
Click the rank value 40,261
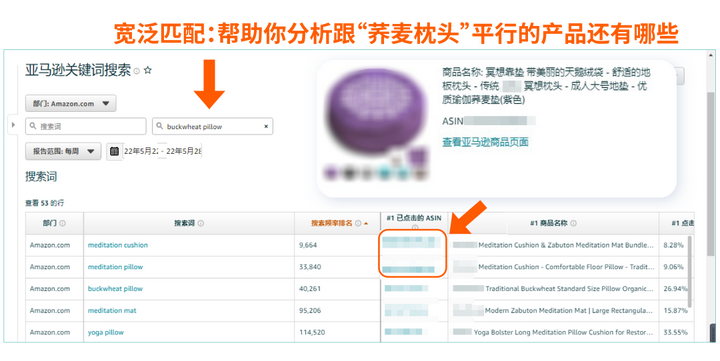pyautogui.click(x=310, y=289)
